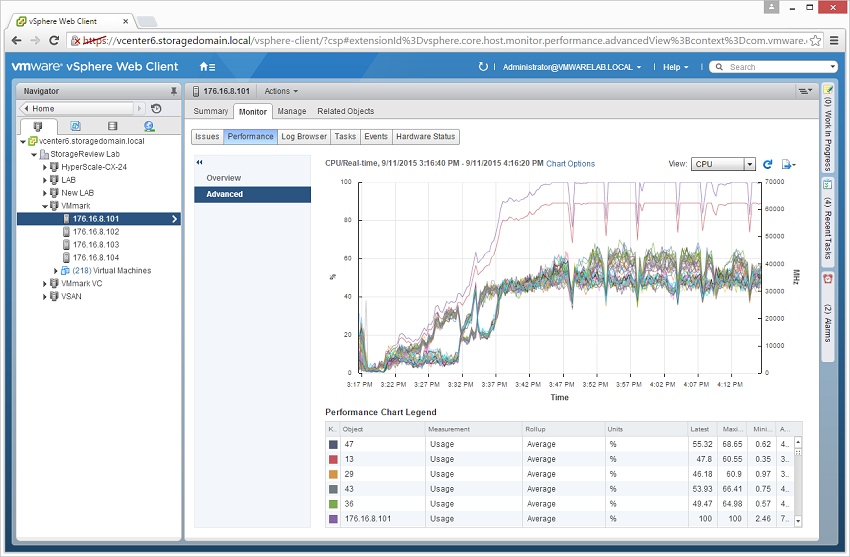Close the vSphere Web Client browser tab
The height and width of the screenshot is (557, 850).
[x=125, y=21]
